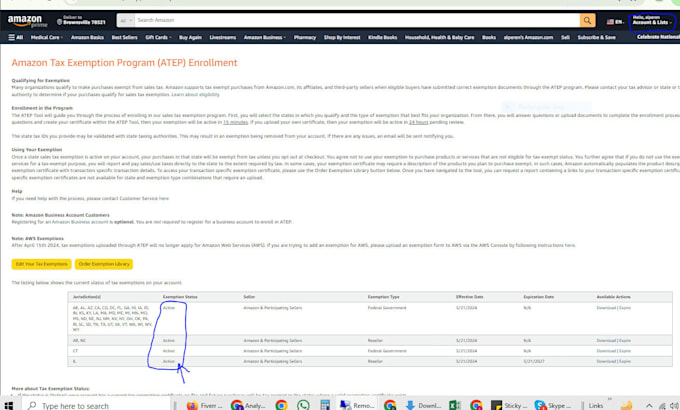This screenshot has height=410, width=680.
Task: Go to Pharmacy
Action: click(x=305, y=37)
